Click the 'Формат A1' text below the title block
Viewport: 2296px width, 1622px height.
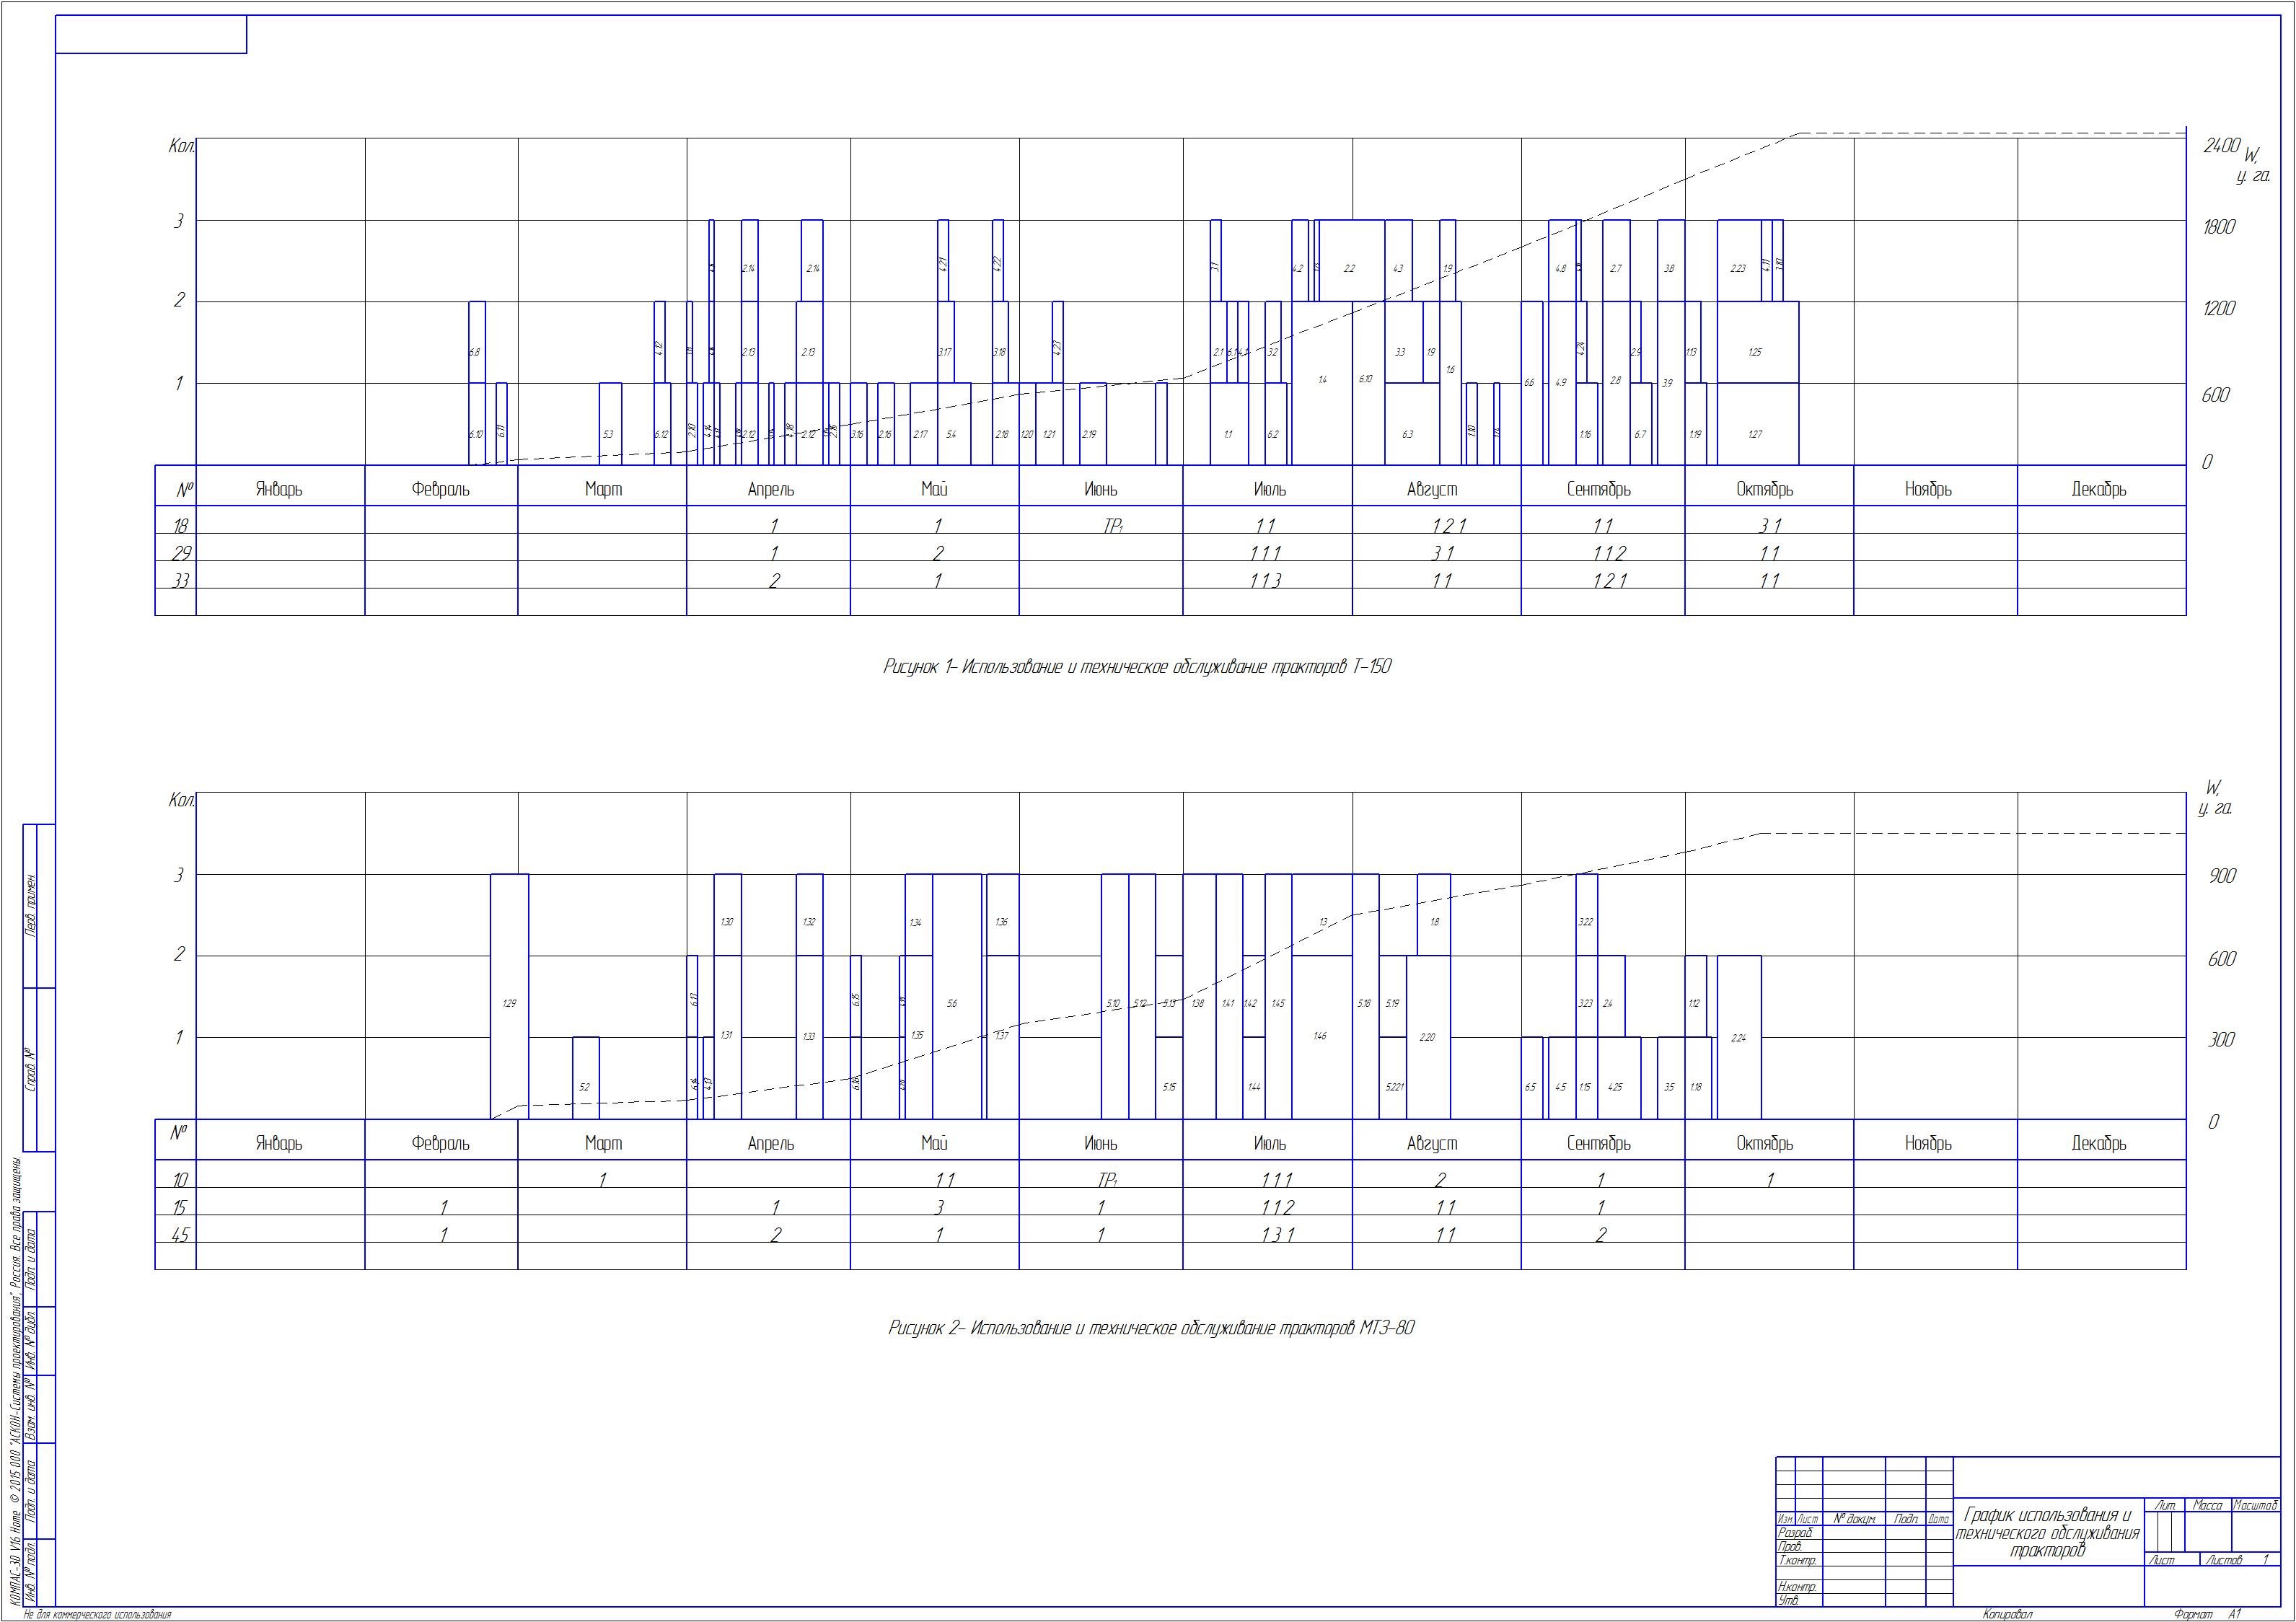[x=2208, y=1614]
